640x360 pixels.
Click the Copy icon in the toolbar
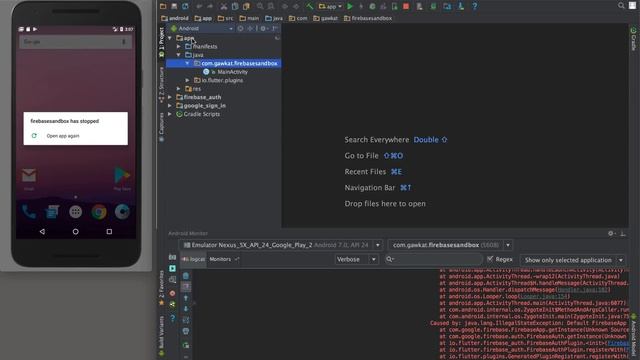pyautogui.click(x=235, y=6)
